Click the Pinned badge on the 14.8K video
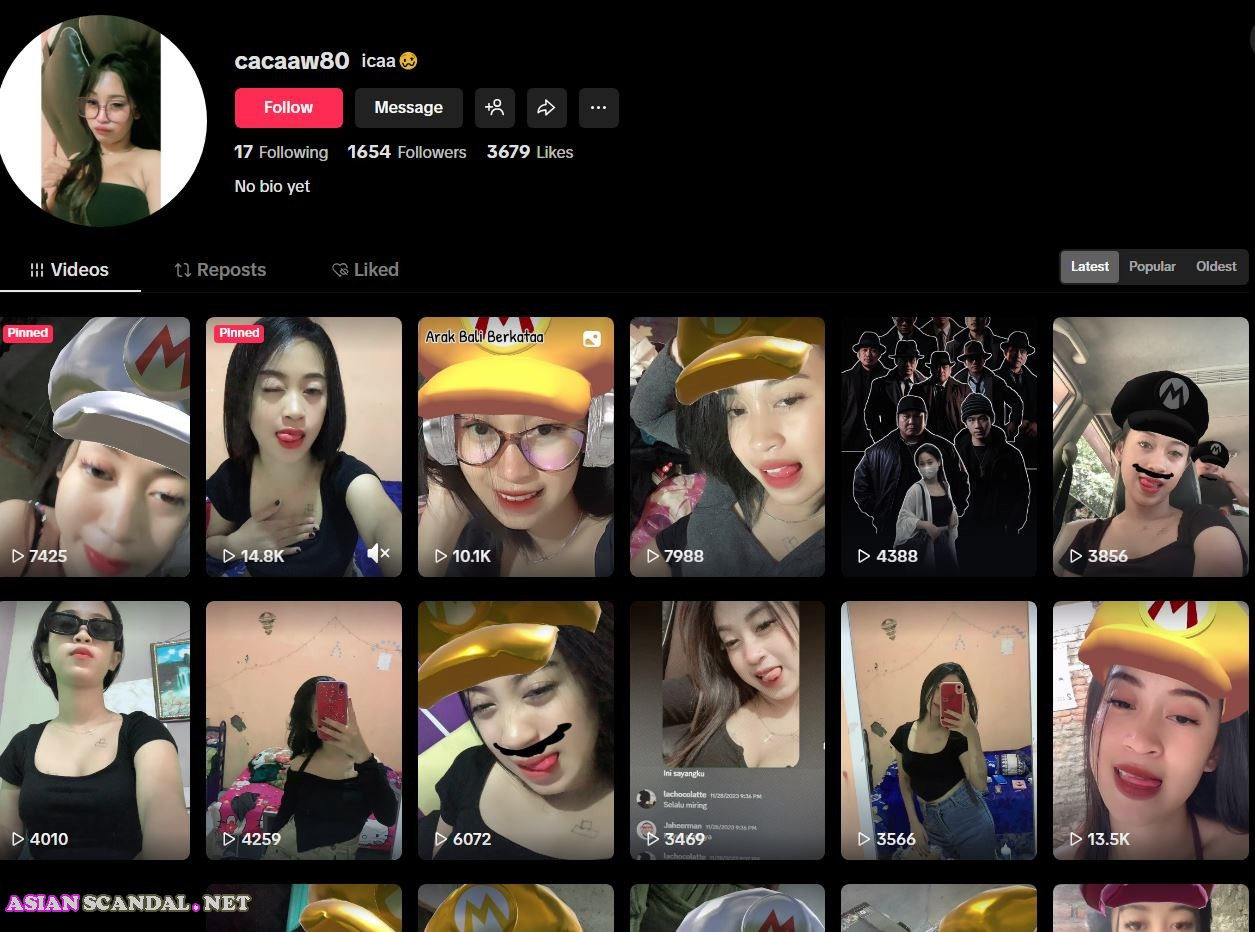Image resolution: width=1255 pixels, height=932 pixels. (239, 333)
